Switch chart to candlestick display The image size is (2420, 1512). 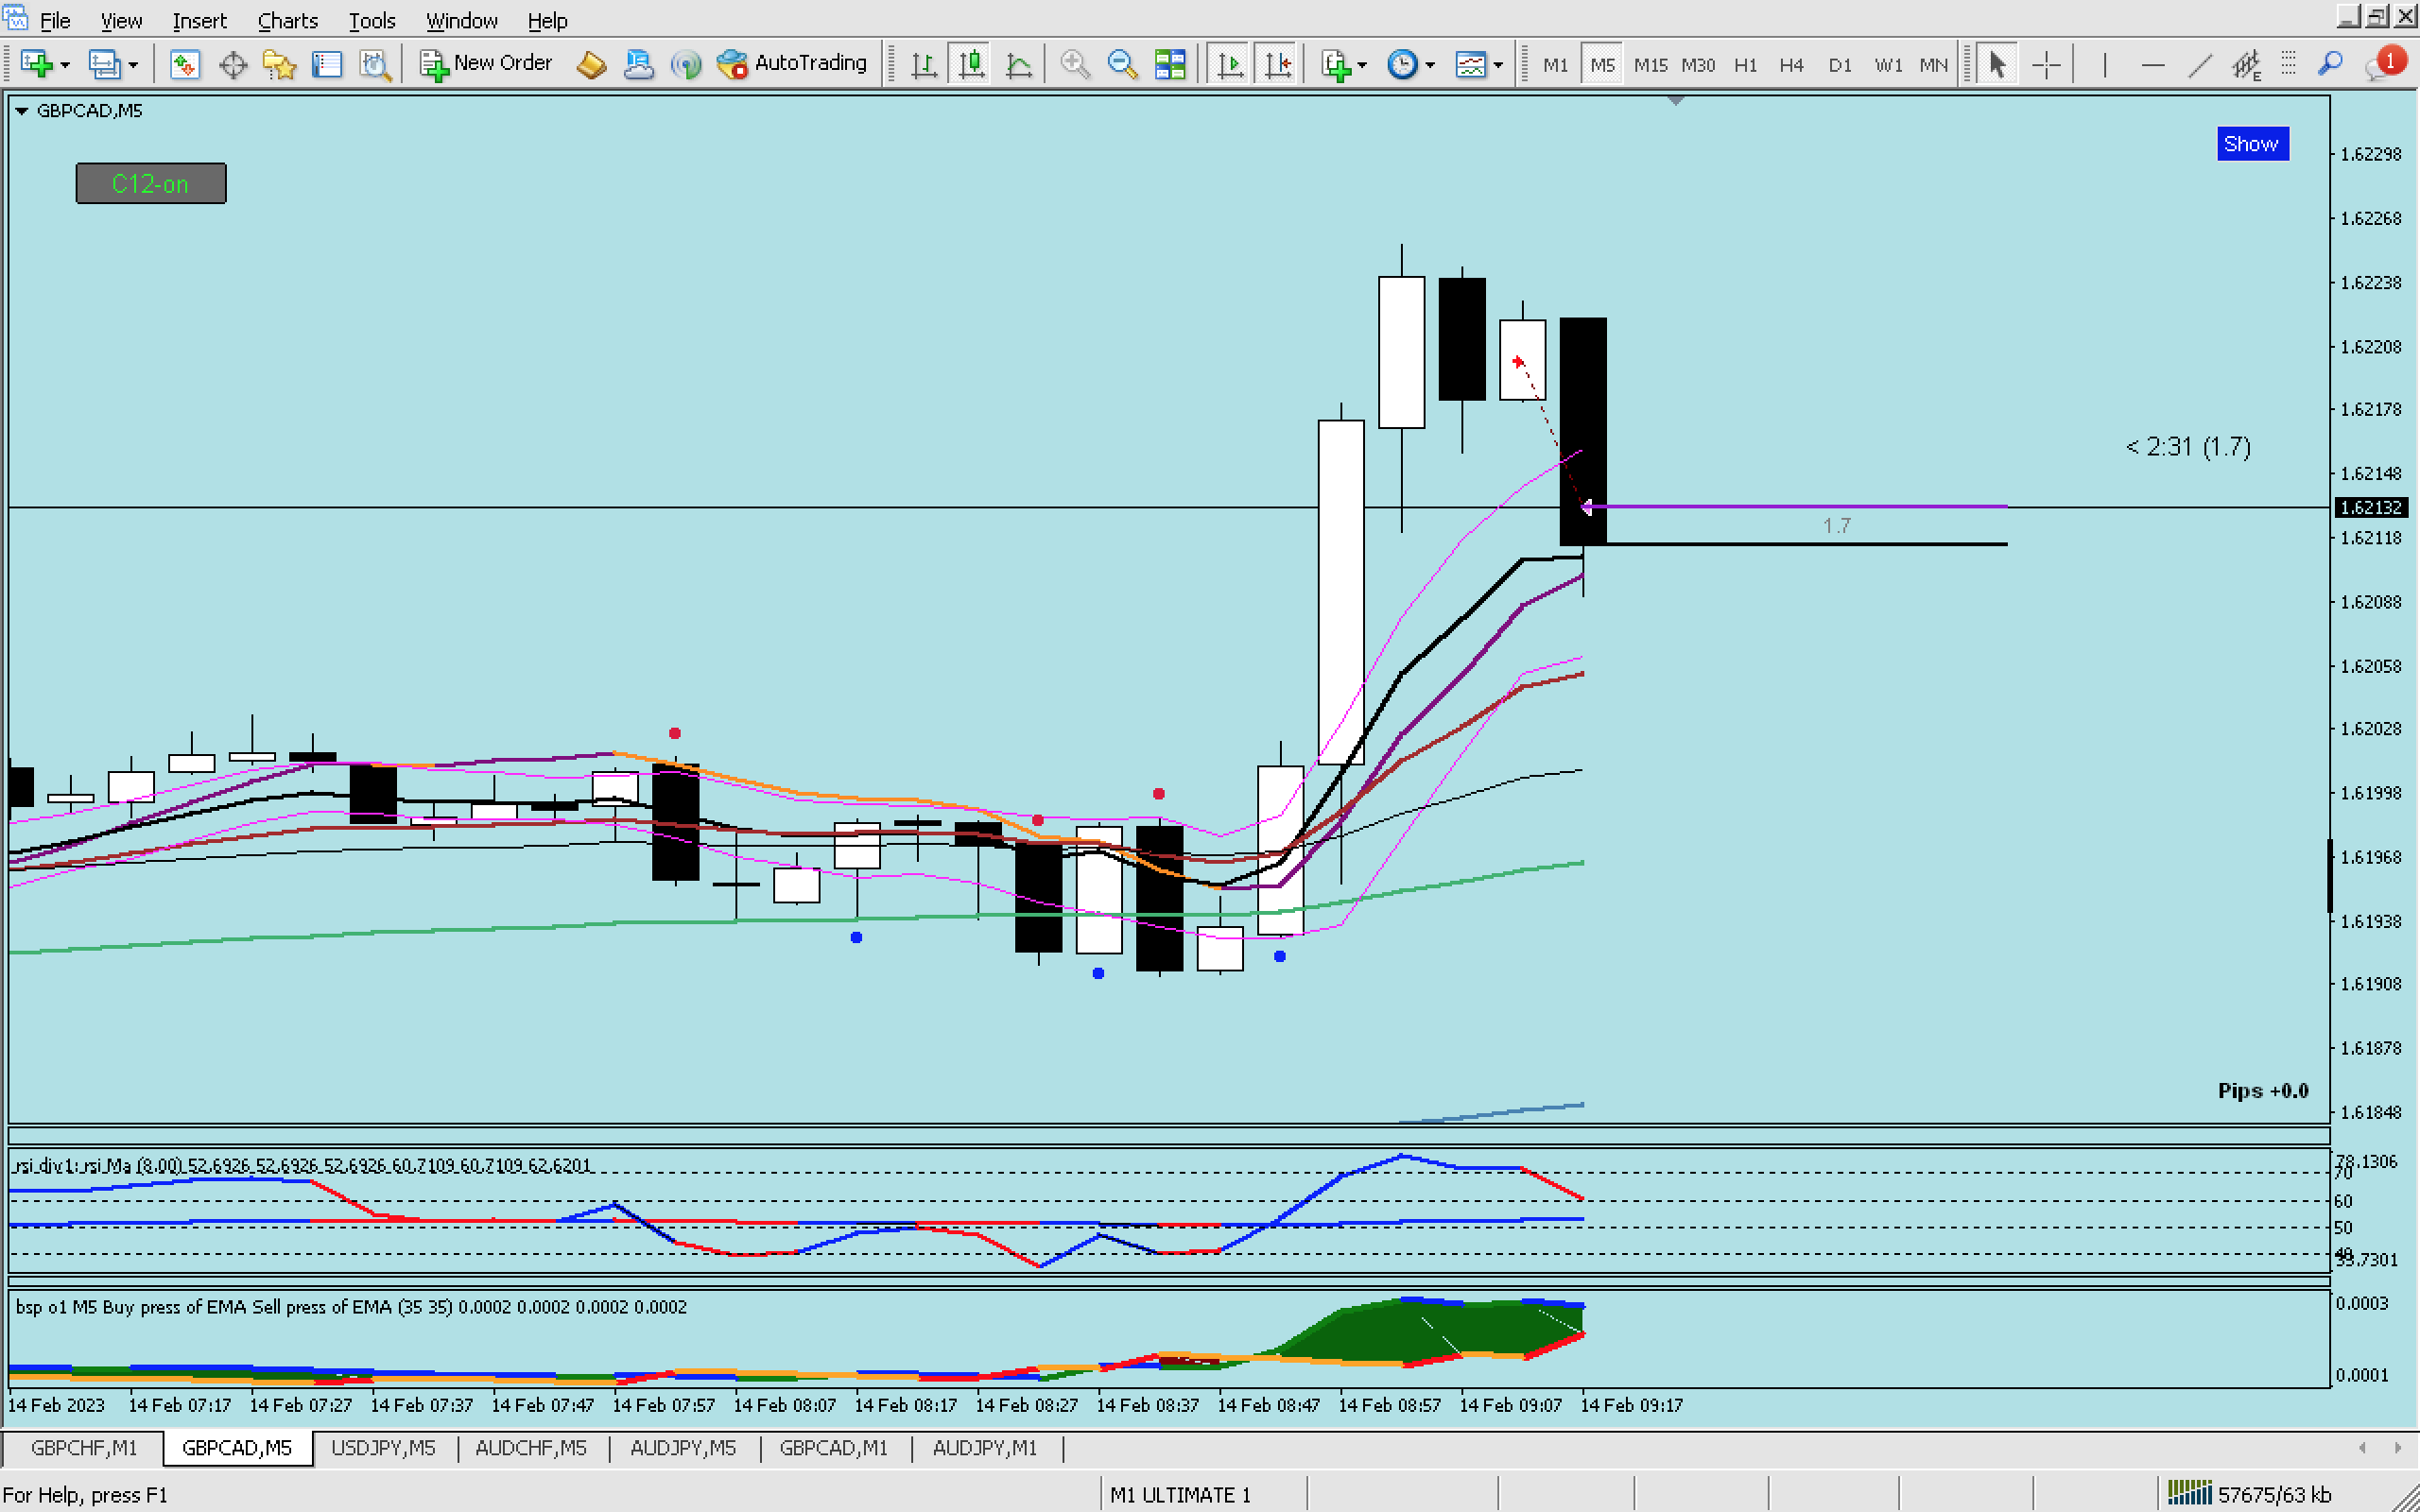[x=970, y=65]
